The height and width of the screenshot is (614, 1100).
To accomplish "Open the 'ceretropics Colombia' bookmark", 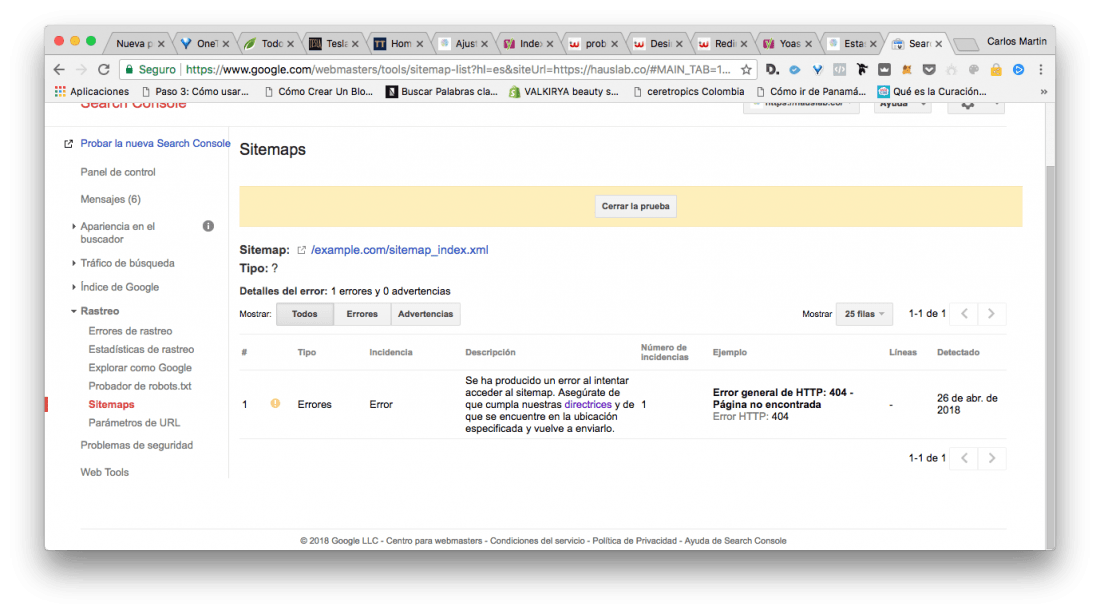I will pos(688,91).
